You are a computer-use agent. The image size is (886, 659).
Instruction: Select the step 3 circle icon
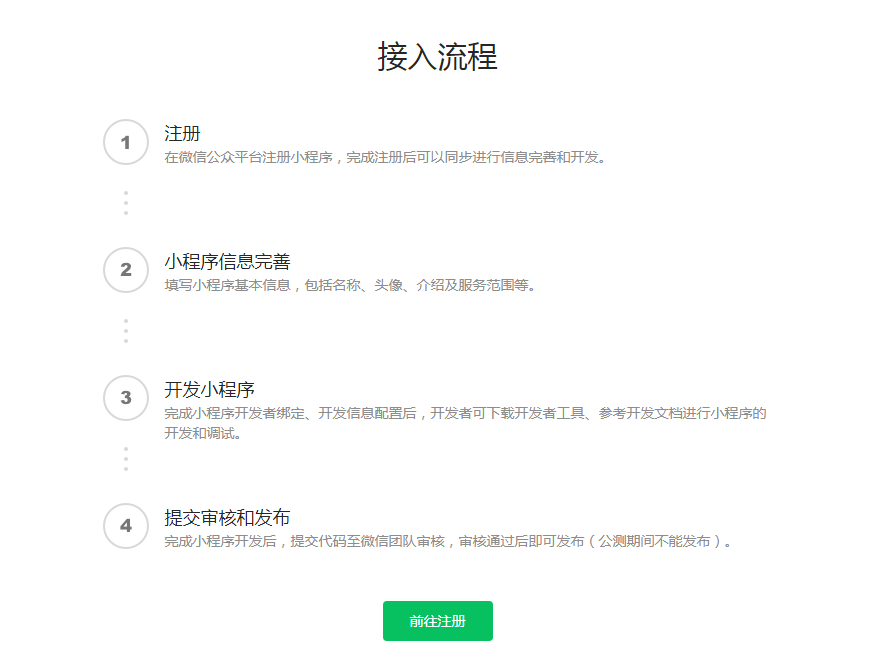(x=126, y=398)
